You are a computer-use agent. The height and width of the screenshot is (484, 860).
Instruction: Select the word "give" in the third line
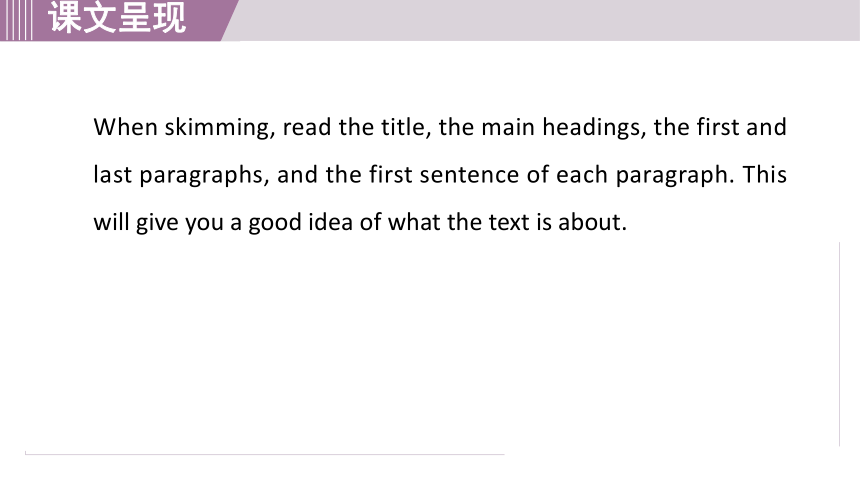[157, 224]
